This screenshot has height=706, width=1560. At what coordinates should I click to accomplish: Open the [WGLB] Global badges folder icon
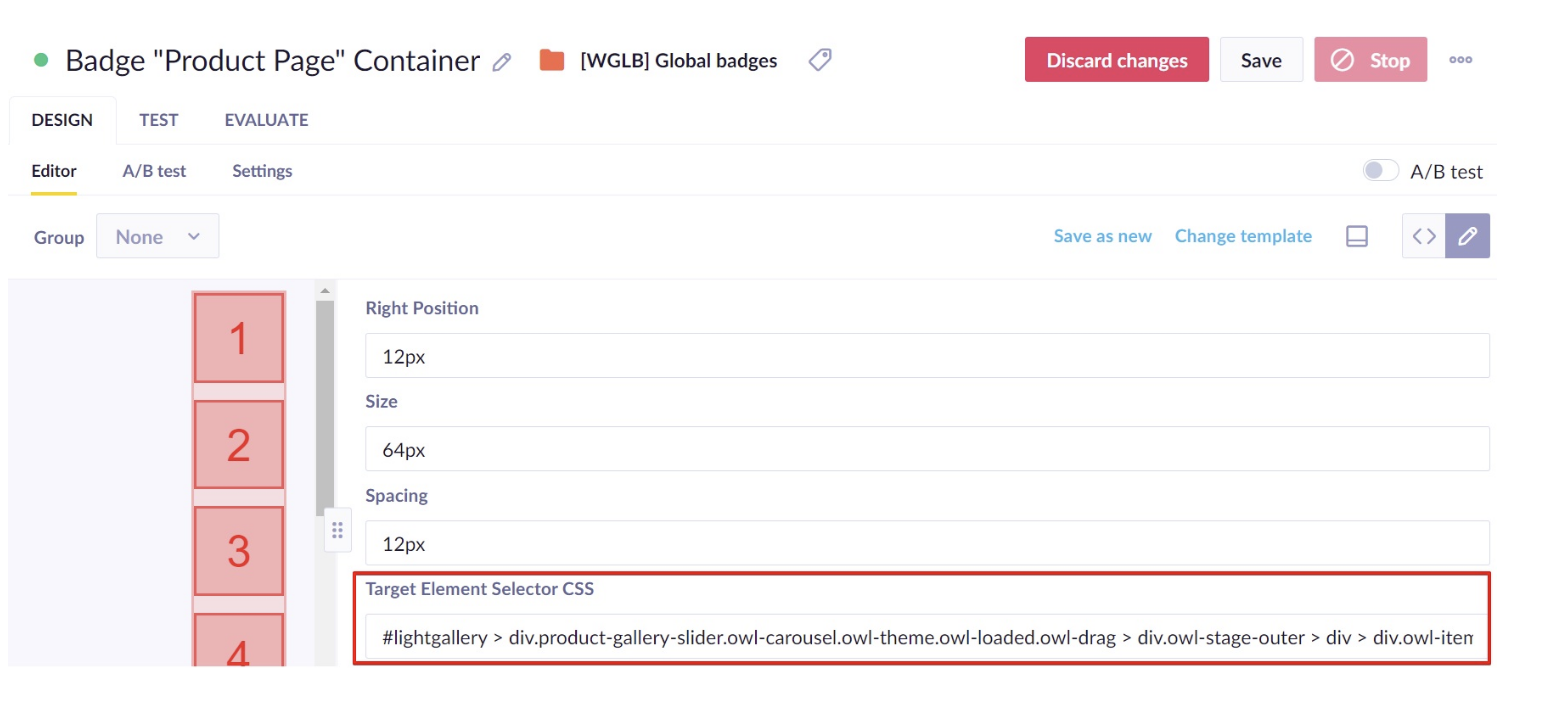point(552,60)
